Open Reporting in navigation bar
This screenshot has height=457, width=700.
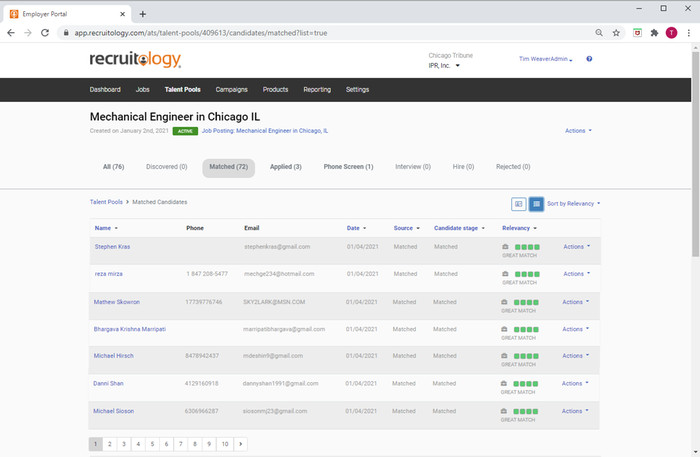[x=317, y=90]
